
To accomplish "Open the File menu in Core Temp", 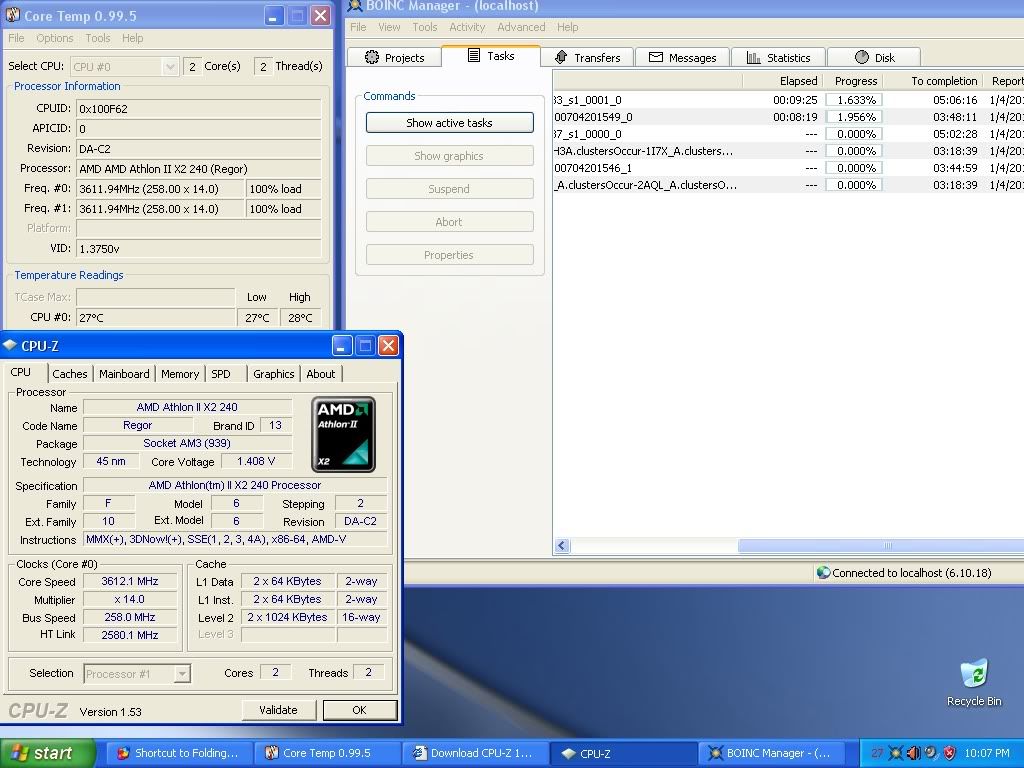I will (16, 38).
